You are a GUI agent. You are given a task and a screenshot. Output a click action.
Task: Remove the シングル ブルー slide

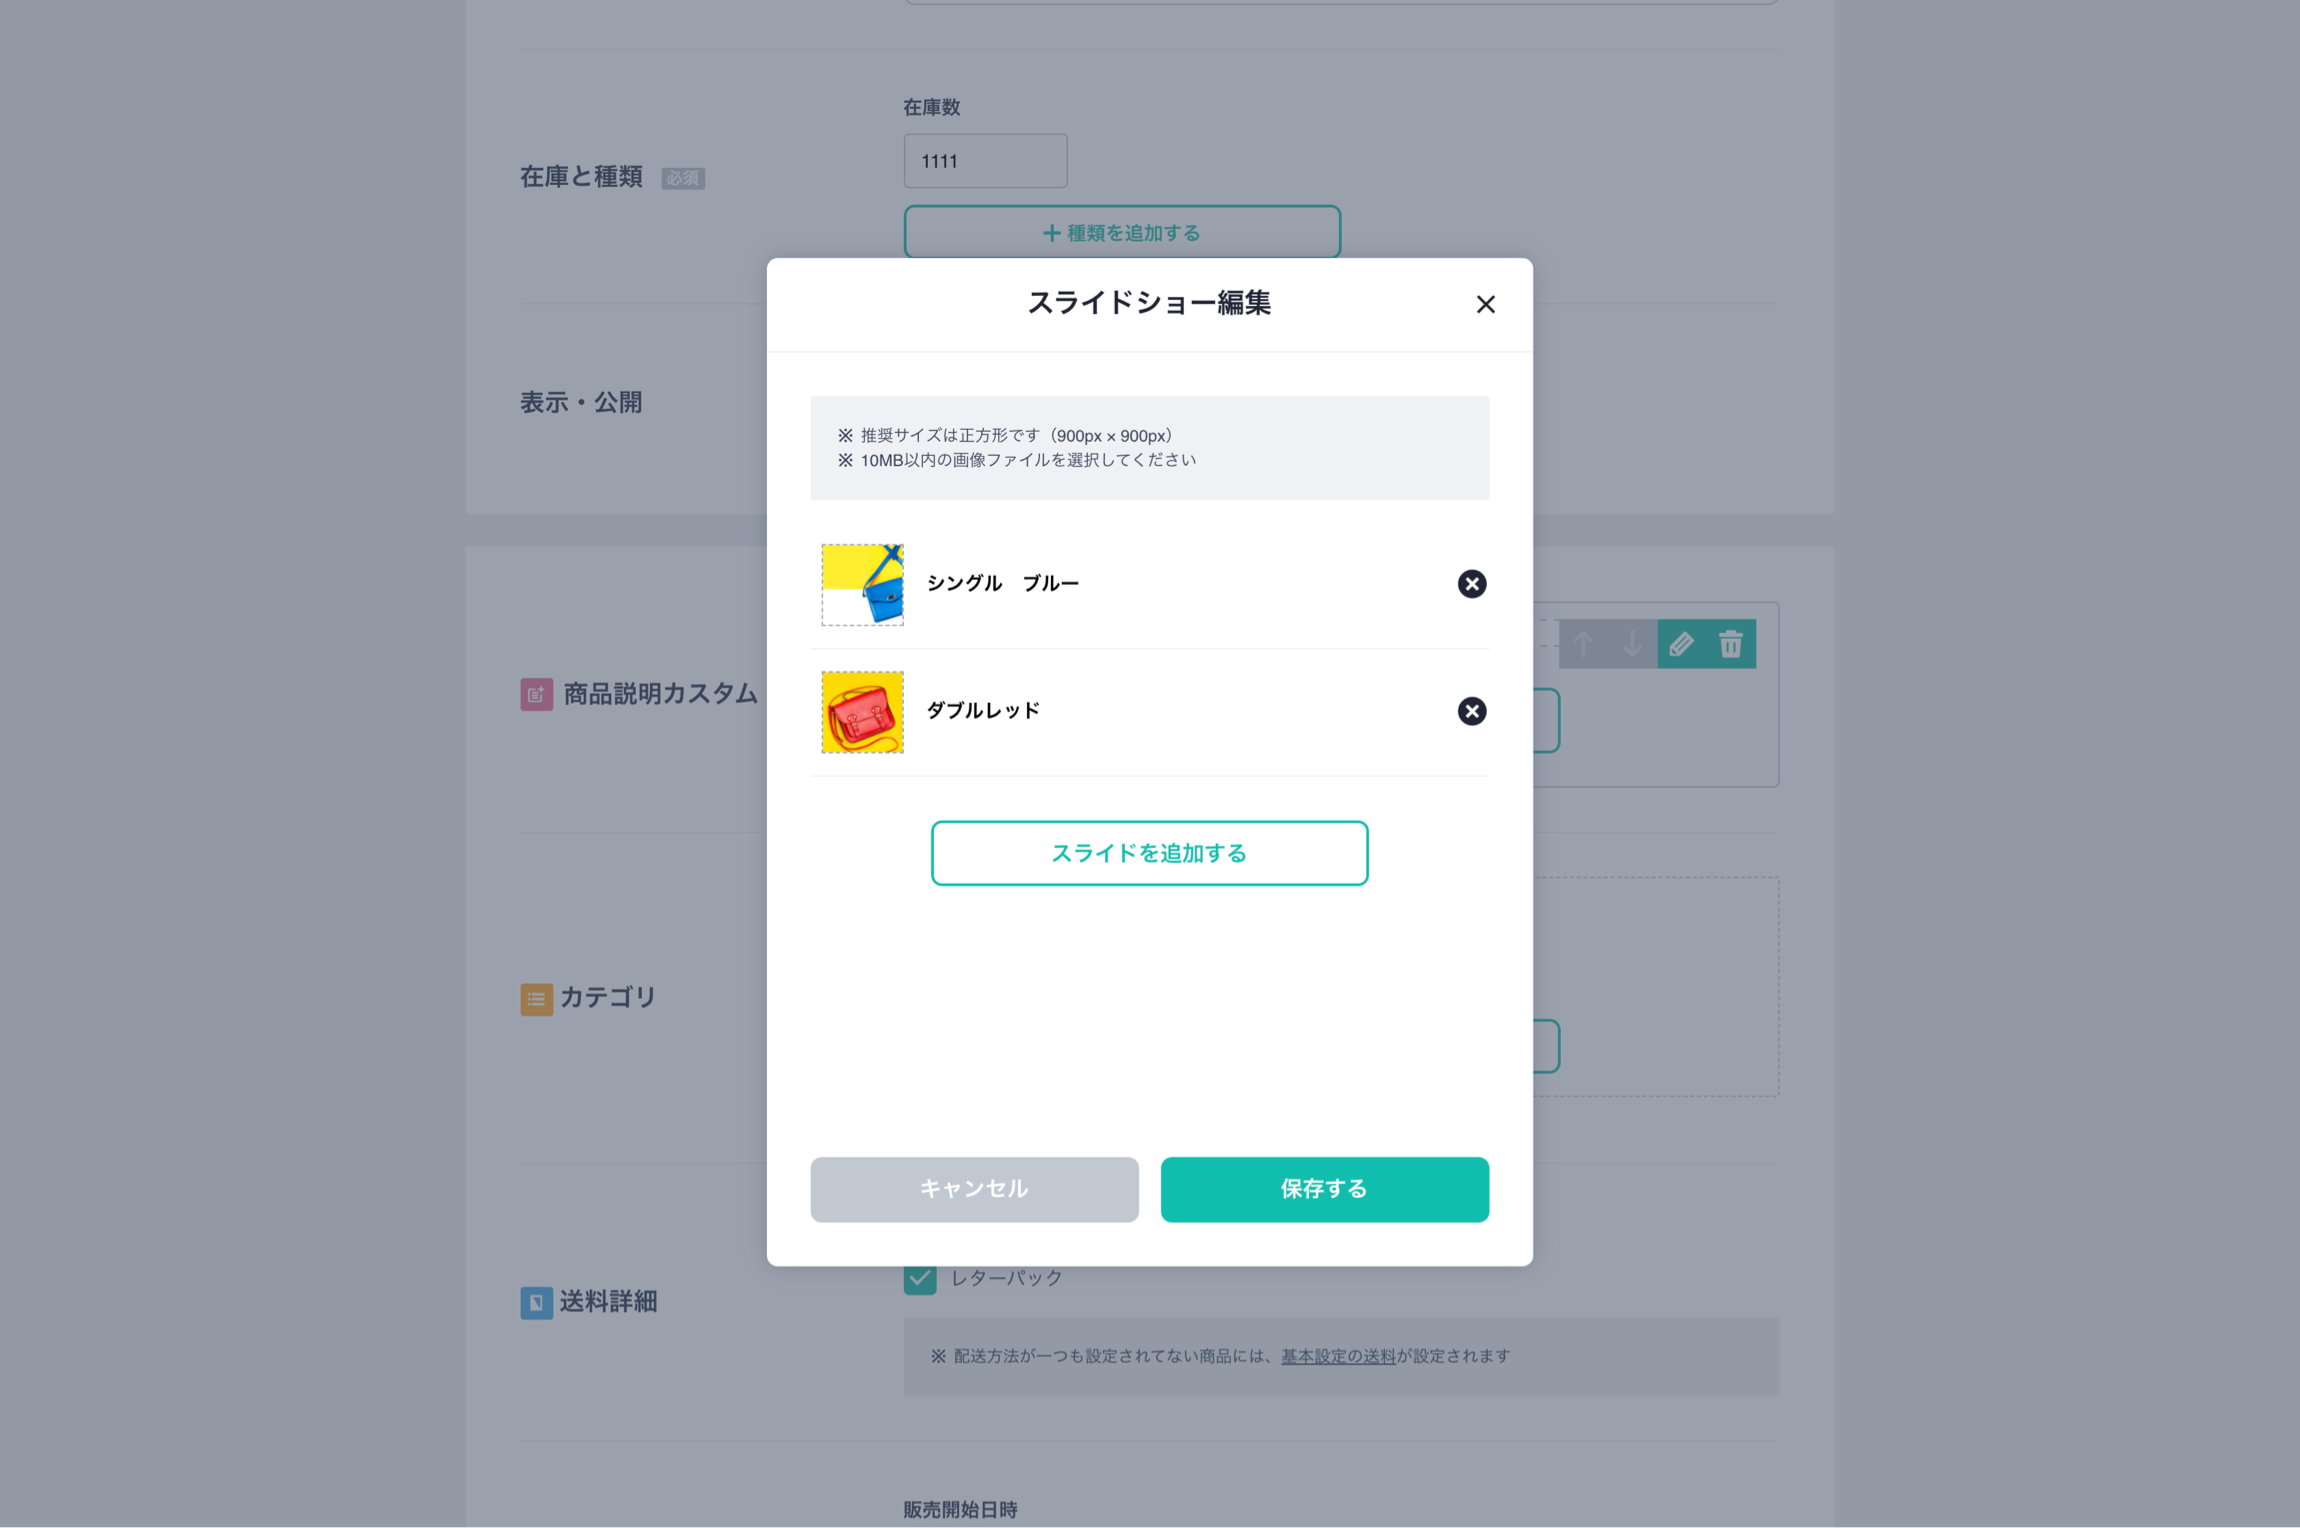(x=1471, y=584)
